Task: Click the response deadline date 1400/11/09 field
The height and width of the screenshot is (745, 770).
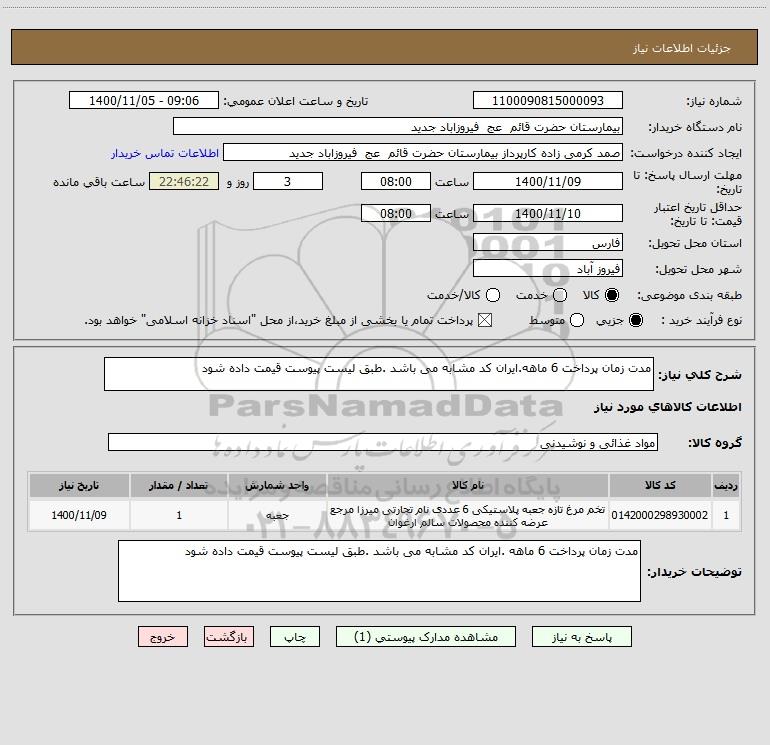Action: click(x=548, y=181)
